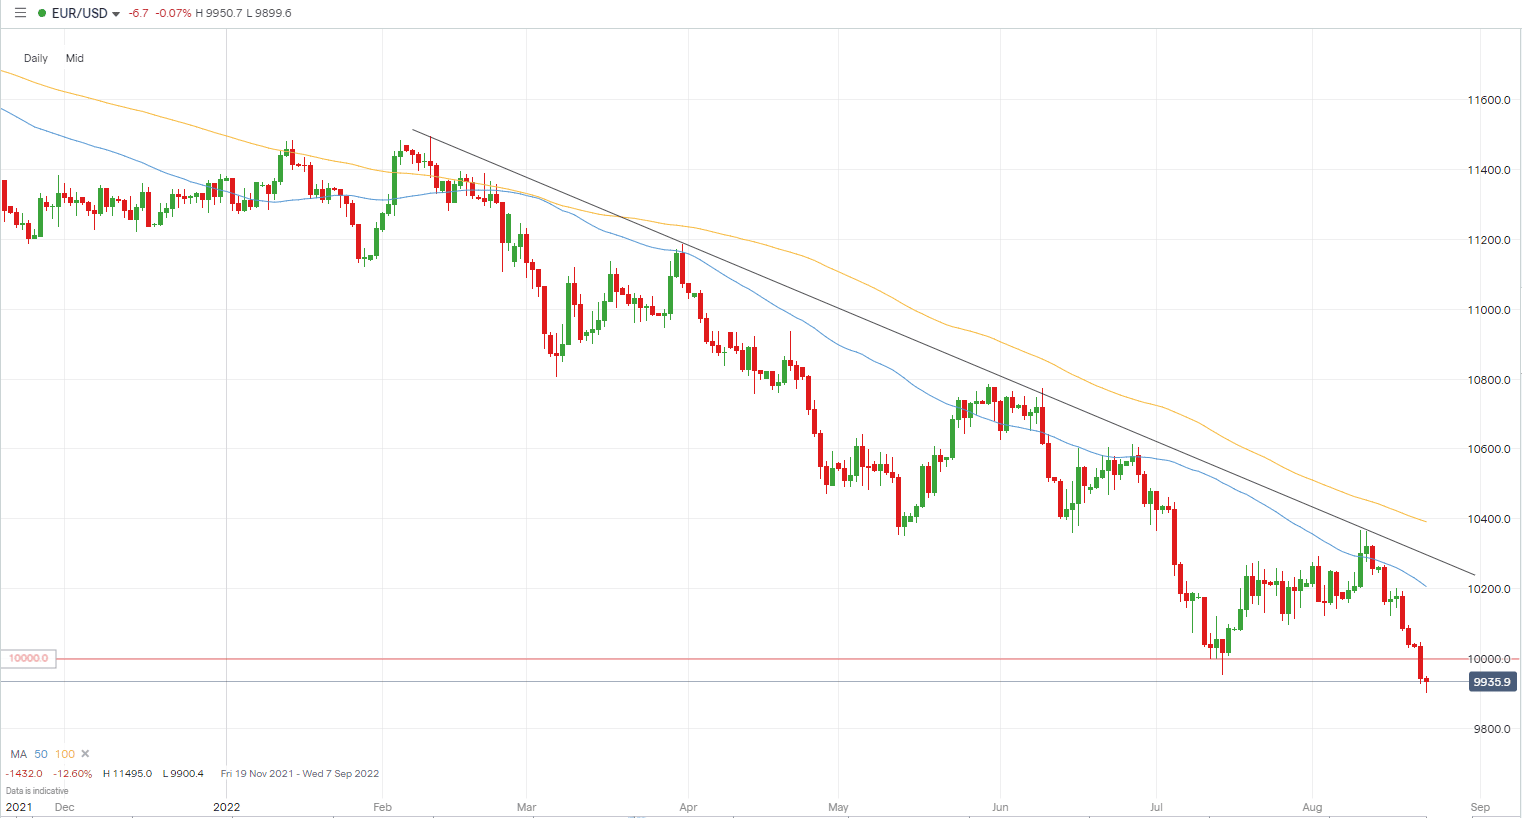Click the 10600.0 price axis label

tap(1489, 449)
